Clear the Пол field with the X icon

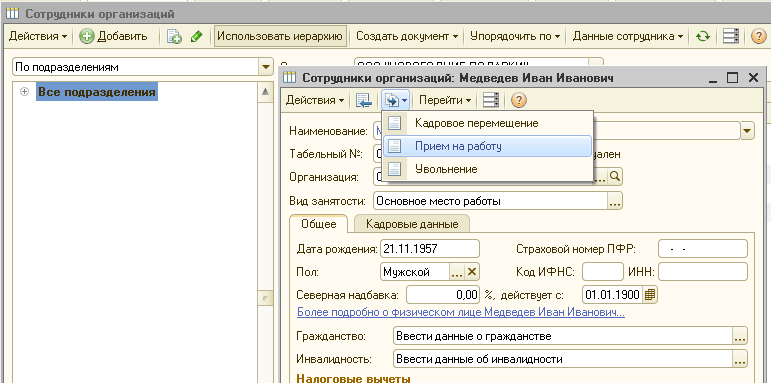(472, 272)
